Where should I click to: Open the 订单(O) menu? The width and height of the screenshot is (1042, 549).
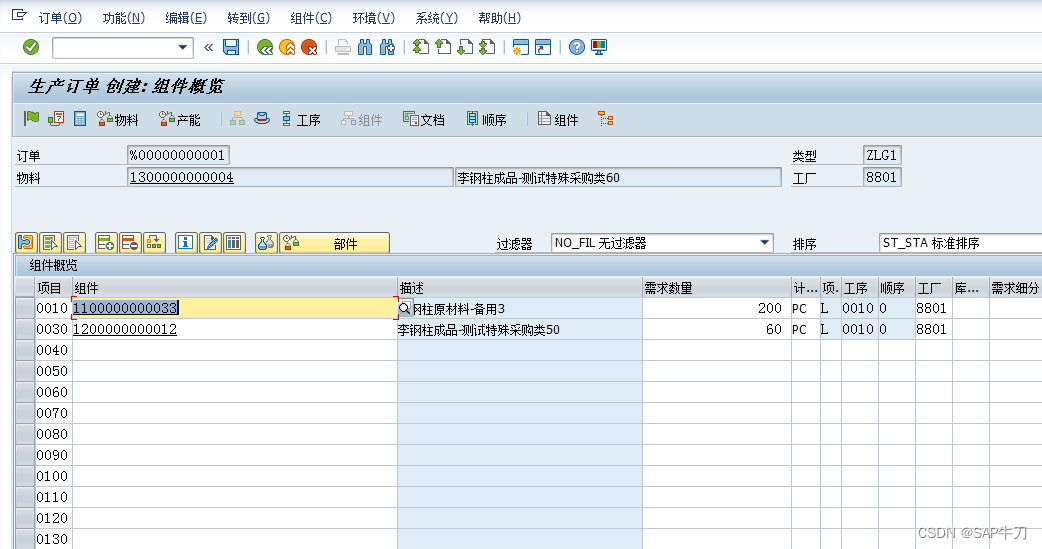[x=60, y=18]
